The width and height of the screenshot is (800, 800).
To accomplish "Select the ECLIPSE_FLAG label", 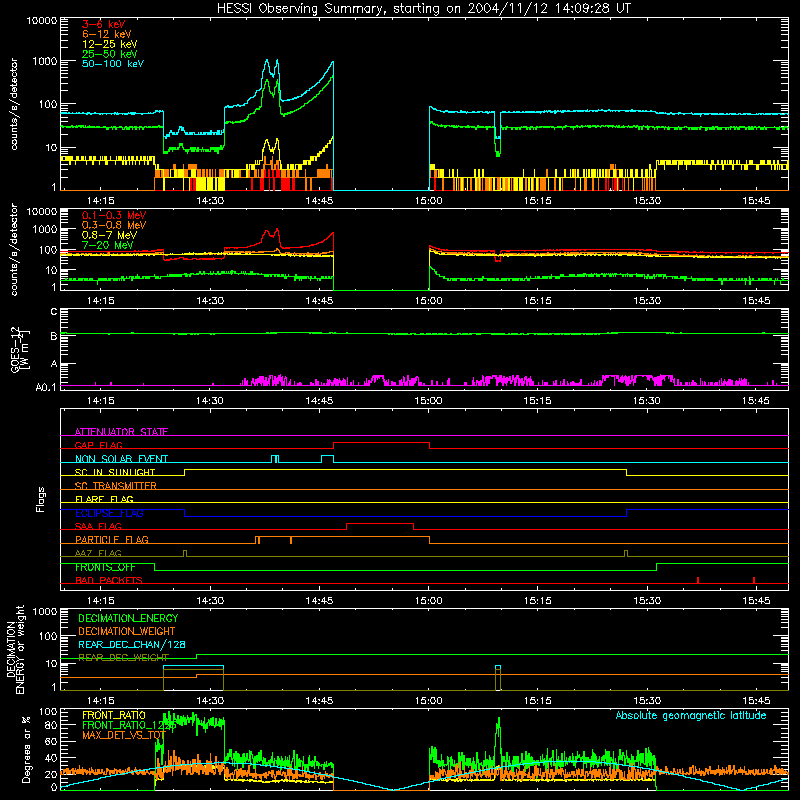I will pyautogui.click(x=109, y=513).
